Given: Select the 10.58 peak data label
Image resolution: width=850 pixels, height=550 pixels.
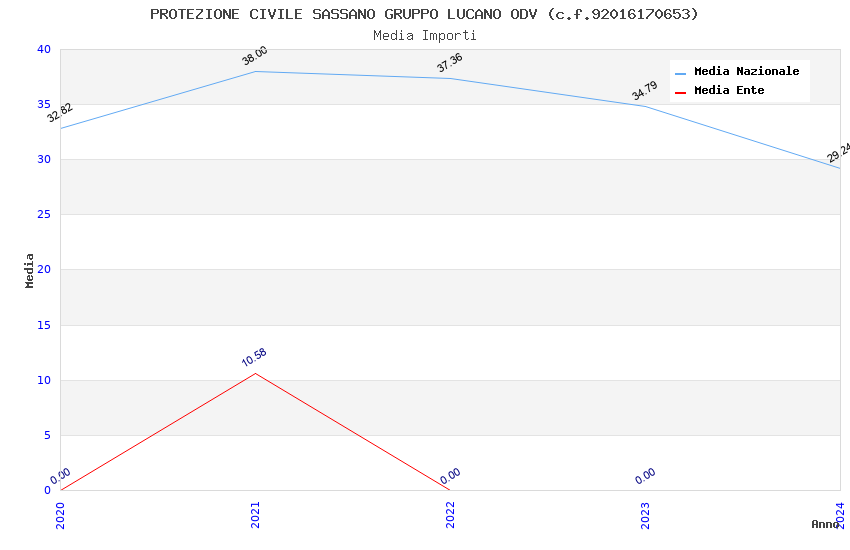Looking at the screenshot, I should tap(254, 358).
